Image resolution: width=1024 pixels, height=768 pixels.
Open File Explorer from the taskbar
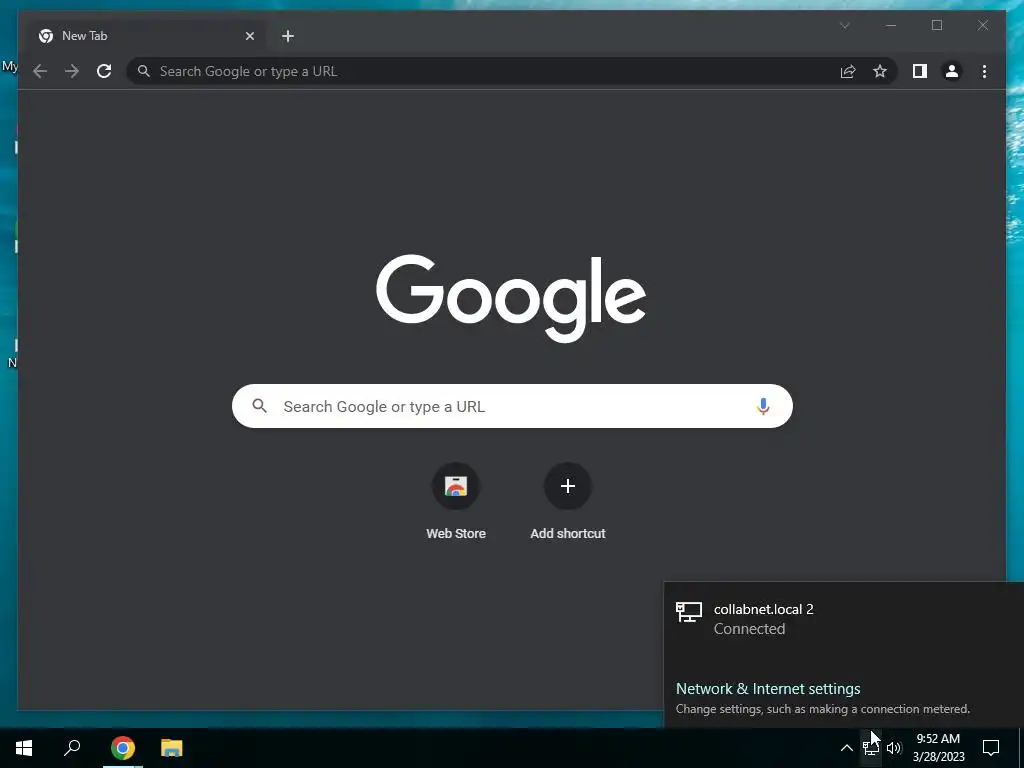tap(172, 748)
